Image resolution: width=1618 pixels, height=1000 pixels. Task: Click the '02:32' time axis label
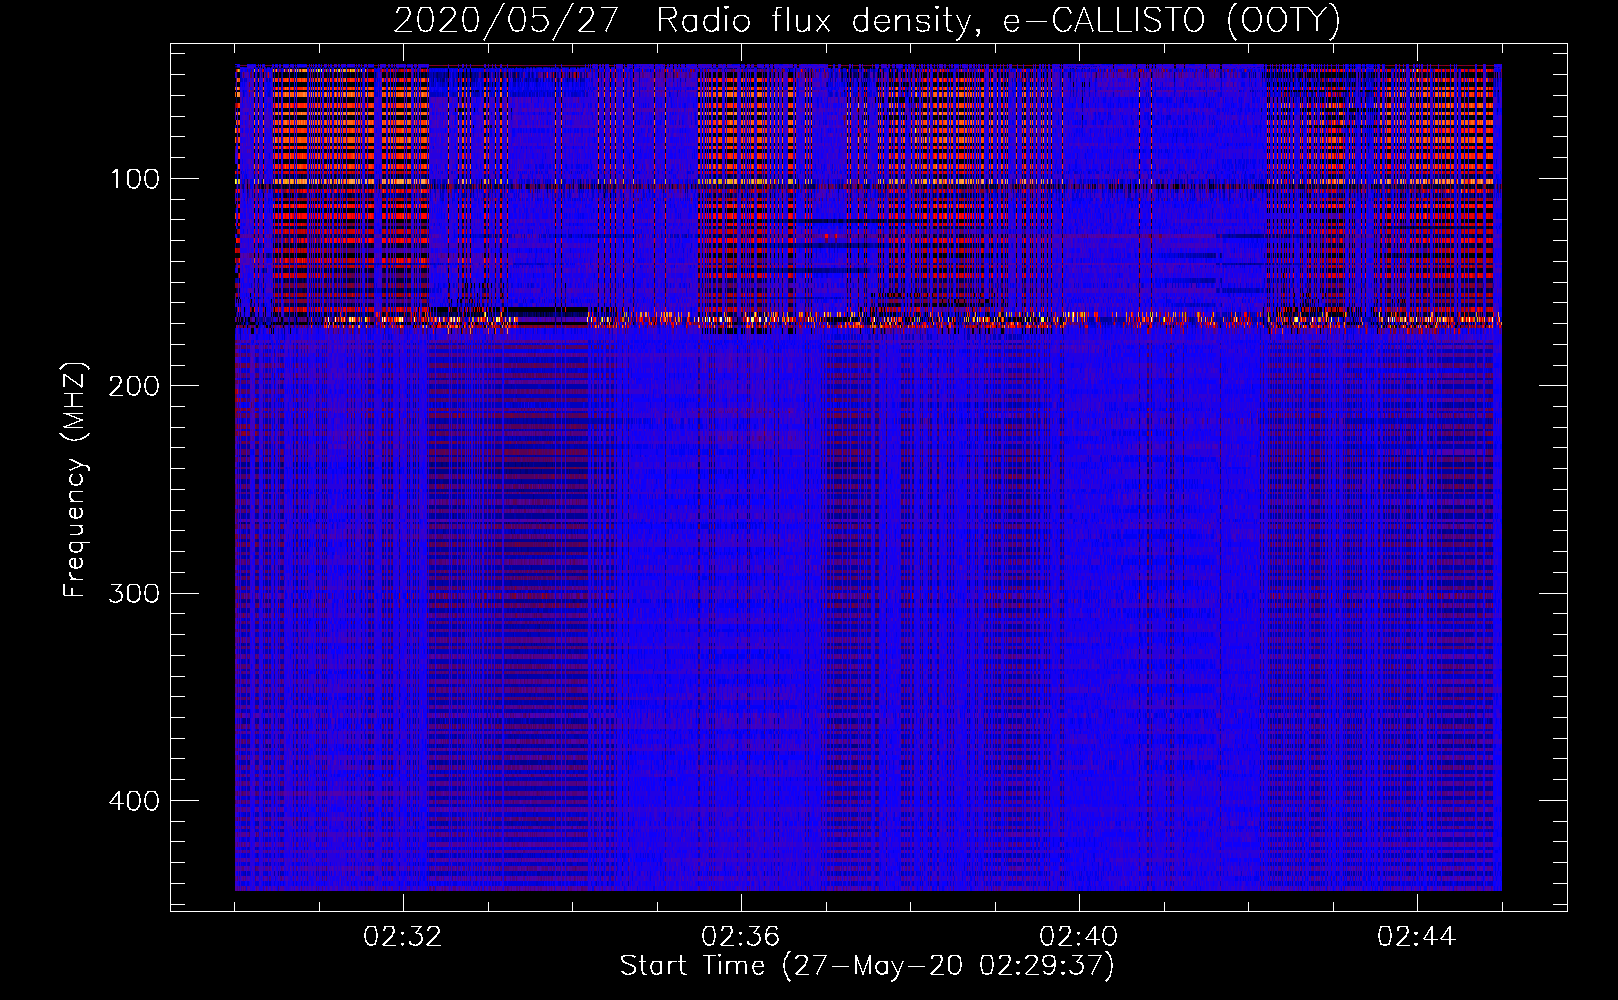click(403, 937)
